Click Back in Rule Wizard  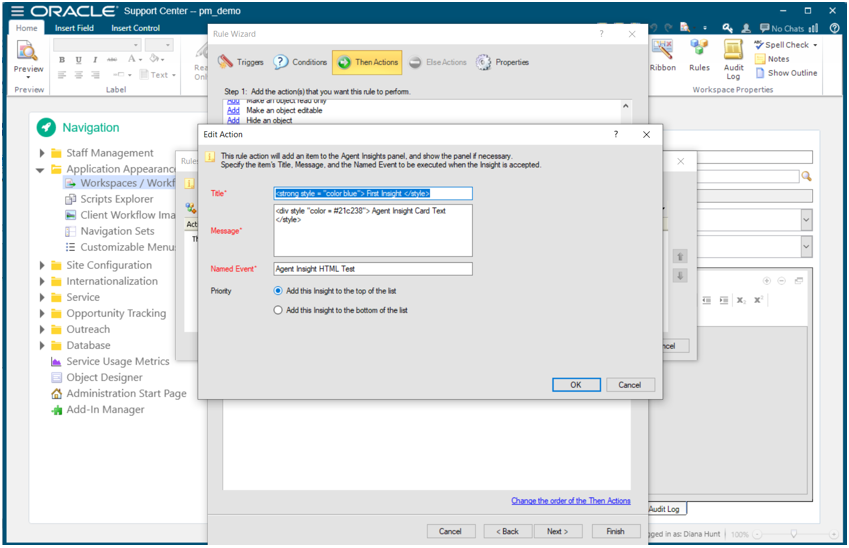tap(508, 532)
